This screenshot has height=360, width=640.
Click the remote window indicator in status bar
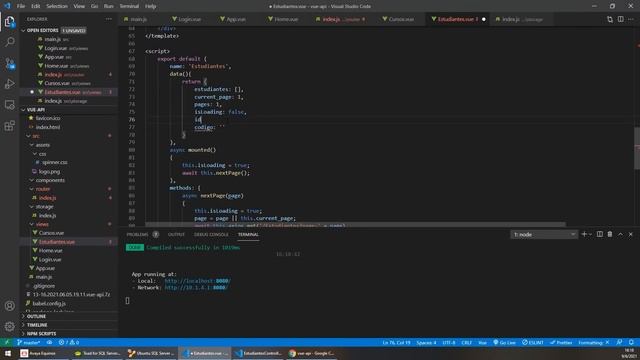[7, 342]
